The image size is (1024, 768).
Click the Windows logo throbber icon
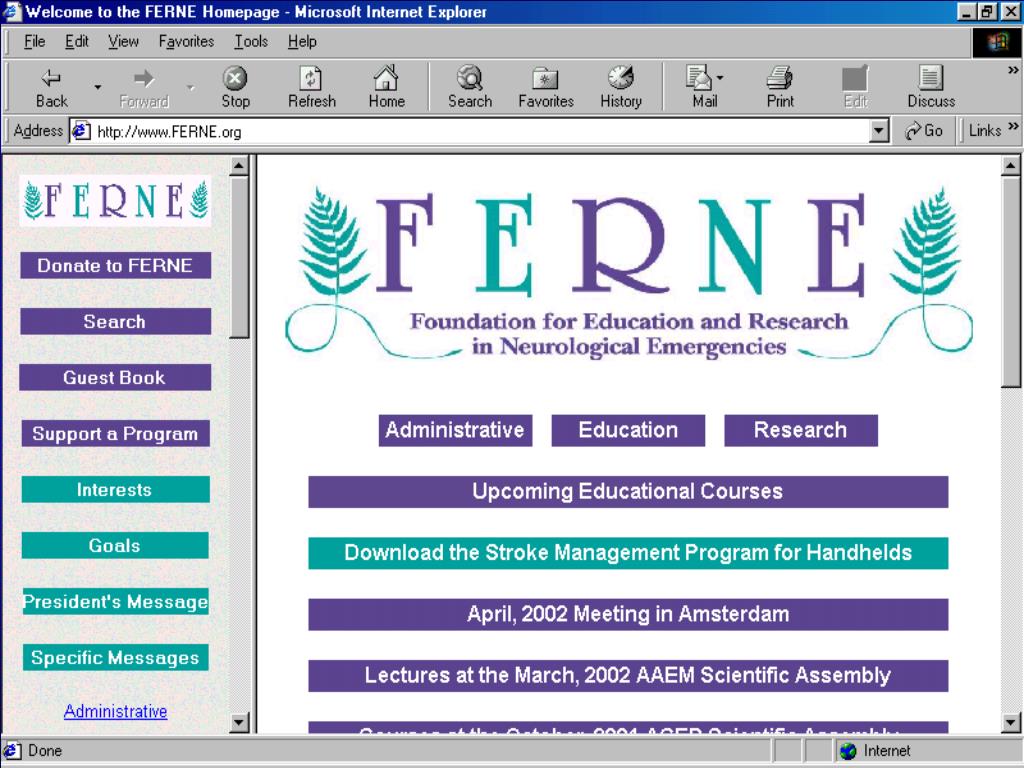(998, 43)
